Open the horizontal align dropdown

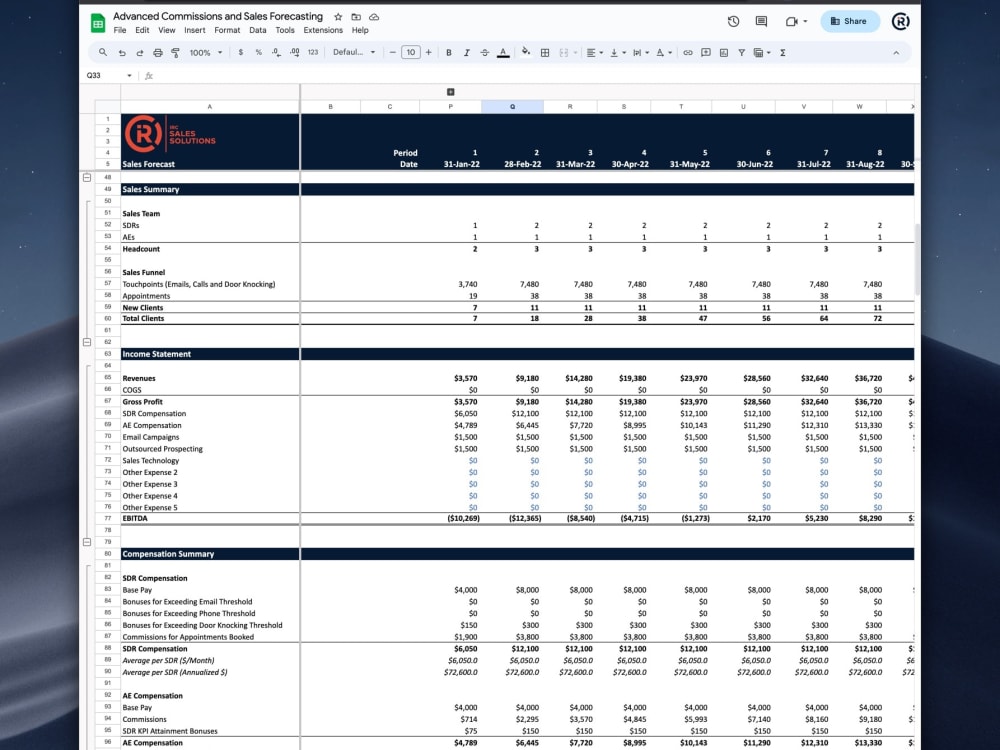pyautogui.click(x=594, y=53)
